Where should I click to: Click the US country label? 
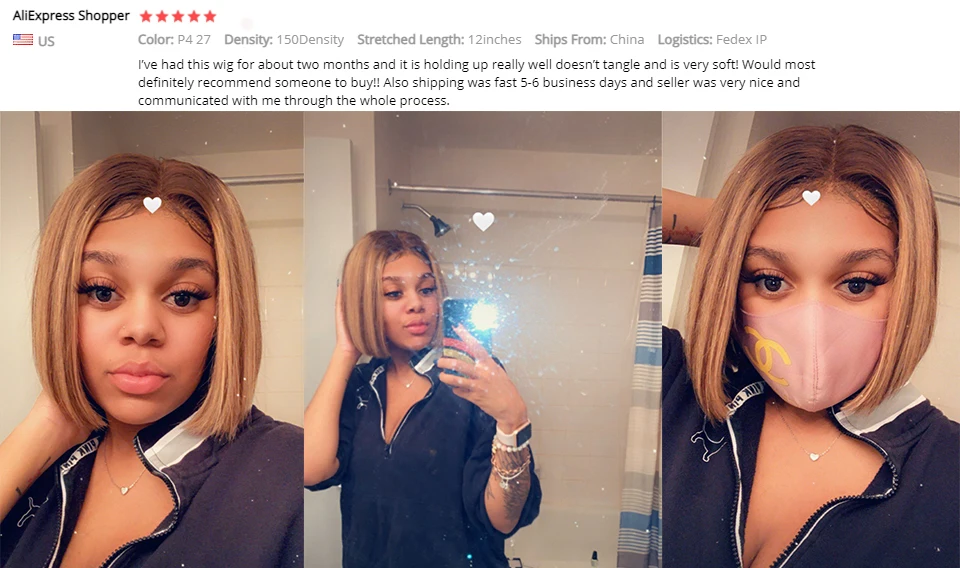click(47, 41)
